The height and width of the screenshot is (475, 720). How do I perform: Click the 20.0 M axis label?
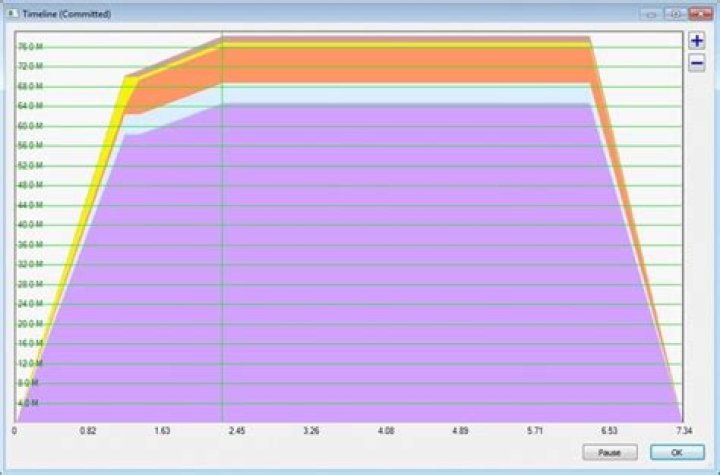coord(30,324)
